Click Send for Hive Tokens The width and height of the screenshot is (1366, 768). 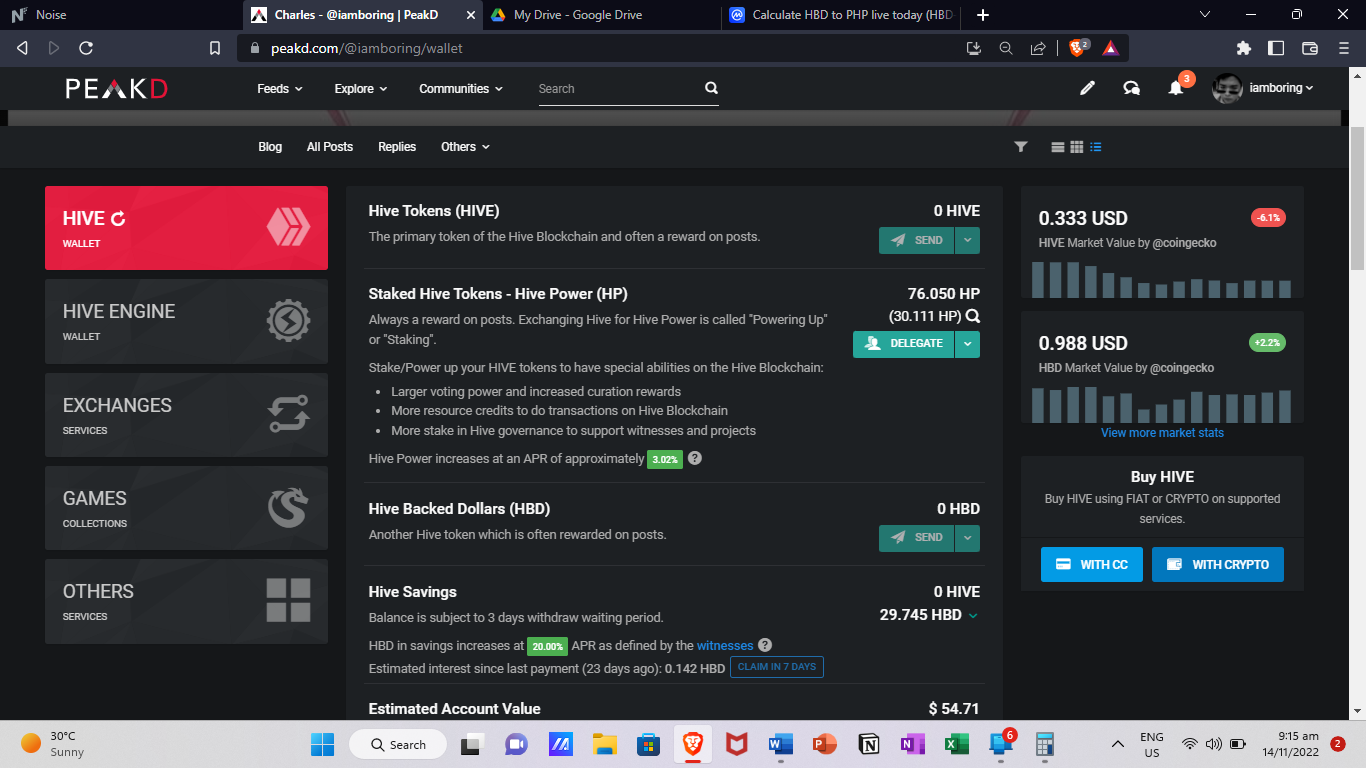point(917,240)
